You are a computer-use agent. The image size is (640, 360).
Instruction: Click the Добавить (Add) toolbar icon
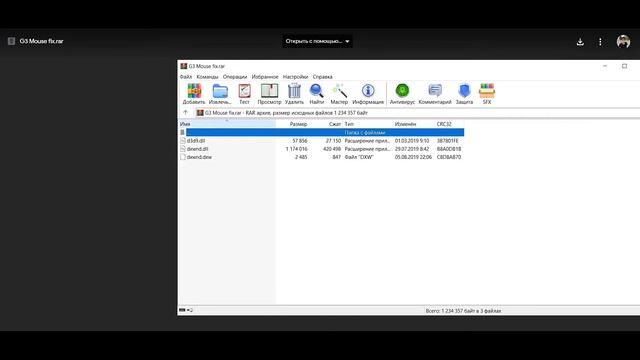click(194, 91)
